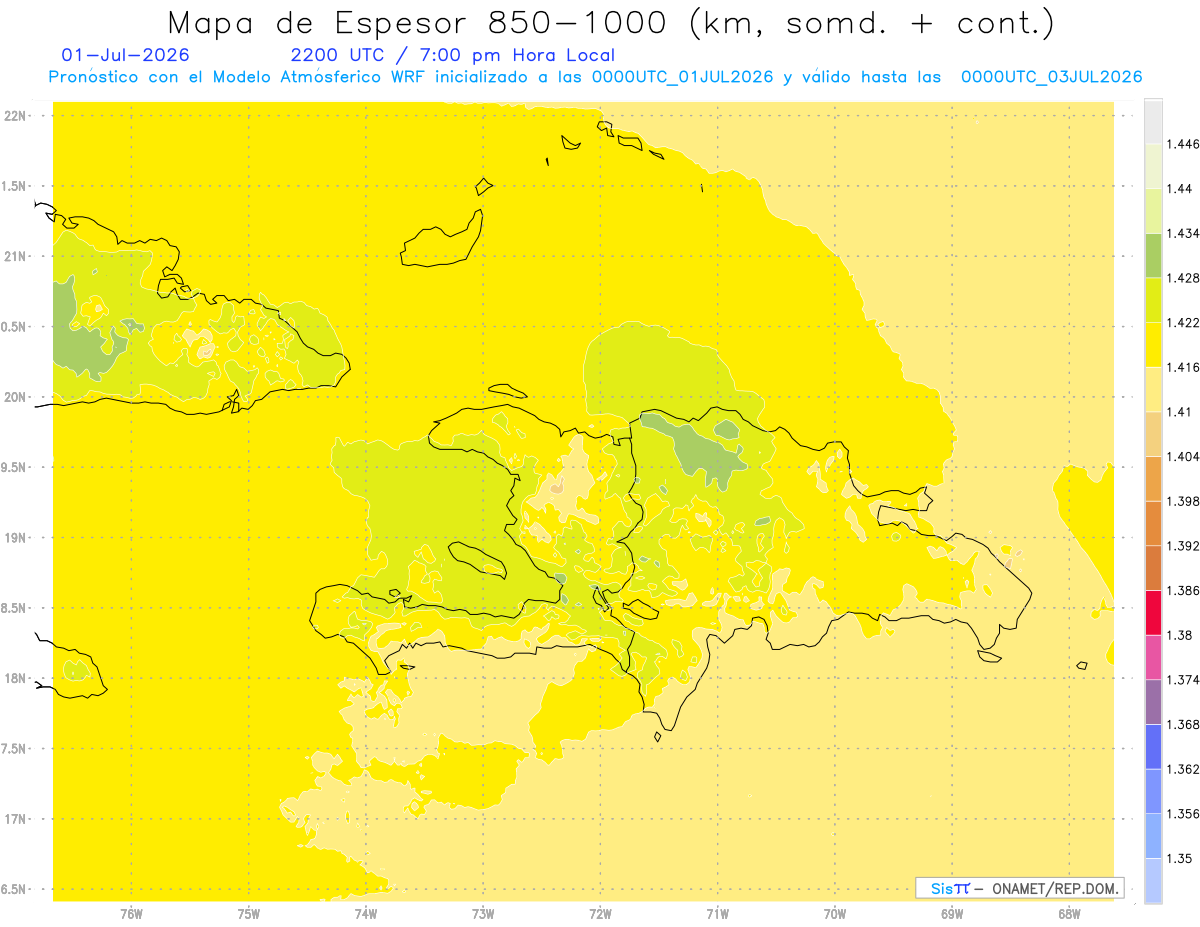Click the colorbar value 1.434
Screen dimensions: 1200x927
[1185, 233]
